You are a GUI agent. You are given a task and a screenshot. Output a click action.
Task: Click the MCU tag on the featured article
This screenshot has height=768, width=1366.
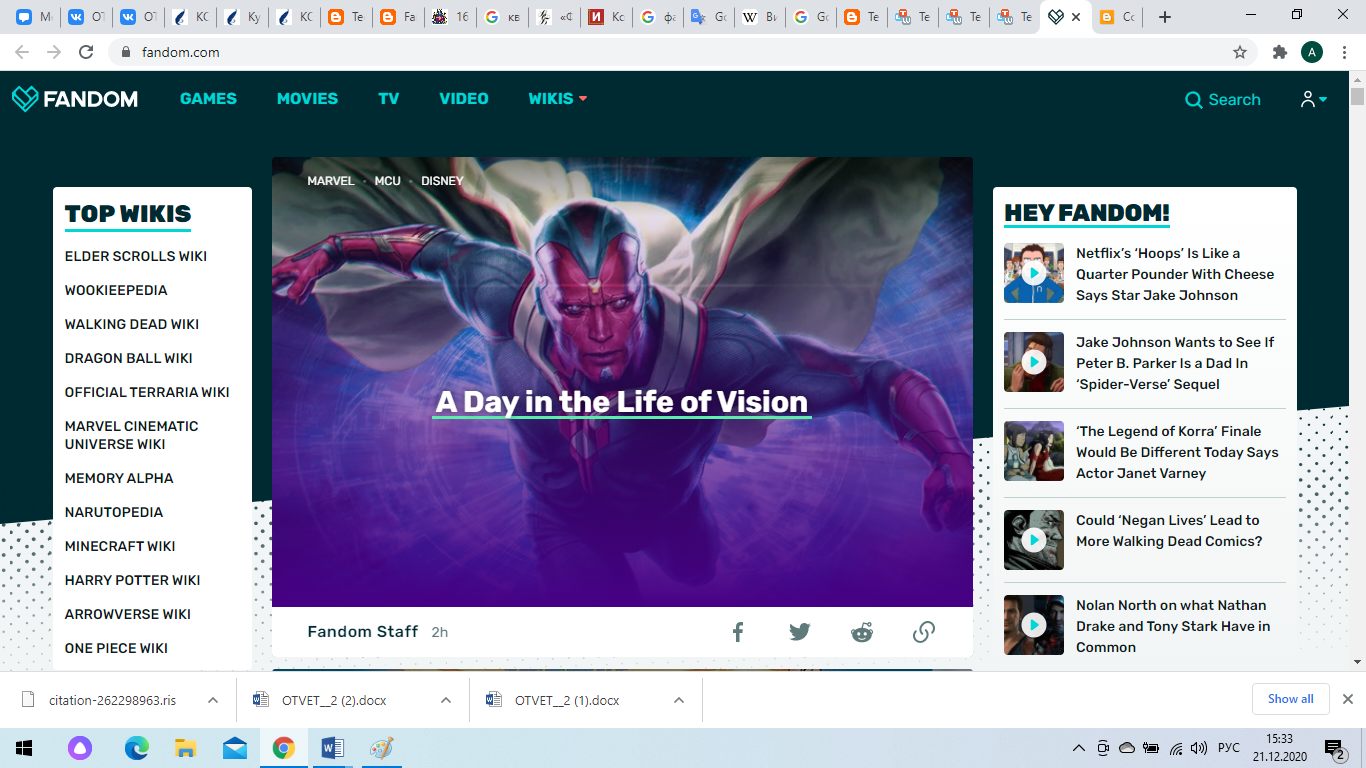pyautogui.click(x=388, y=181)
